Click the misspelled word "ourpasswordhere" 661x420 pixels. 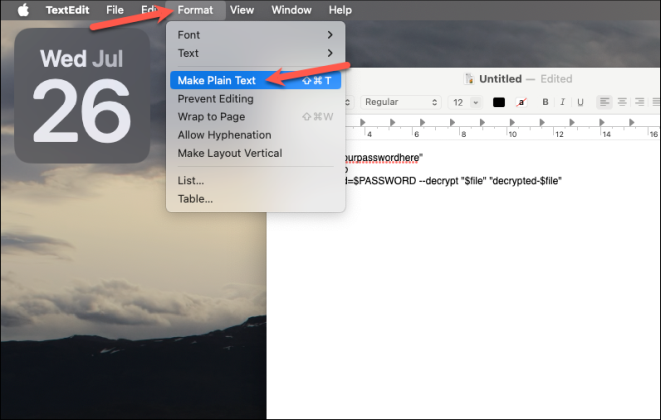382,158
